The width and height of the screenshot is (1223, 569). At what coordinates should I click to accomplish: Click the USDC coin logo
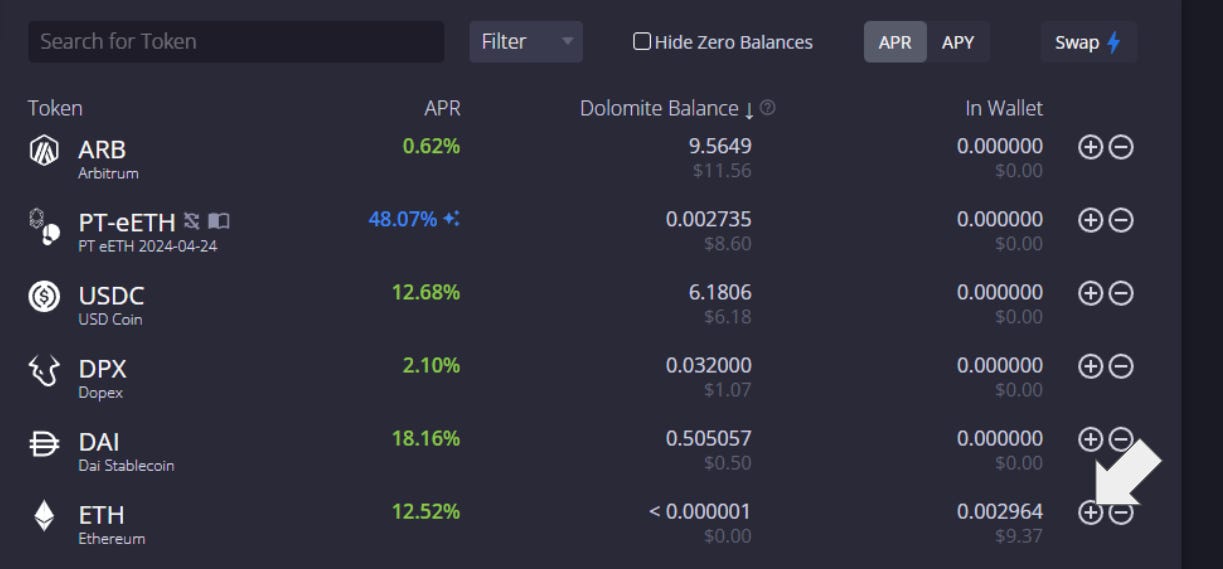click(44, 296)
